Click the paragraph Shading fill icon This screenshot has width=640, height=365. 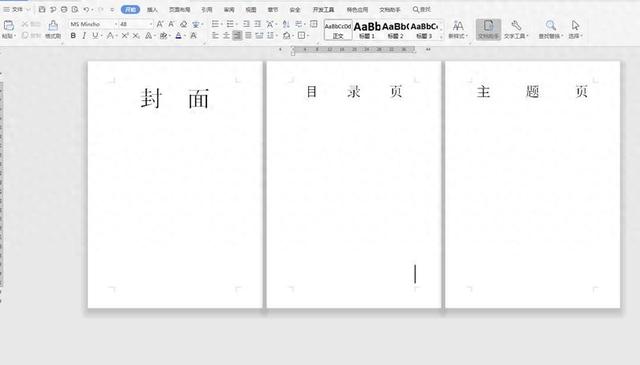point(287,36)
